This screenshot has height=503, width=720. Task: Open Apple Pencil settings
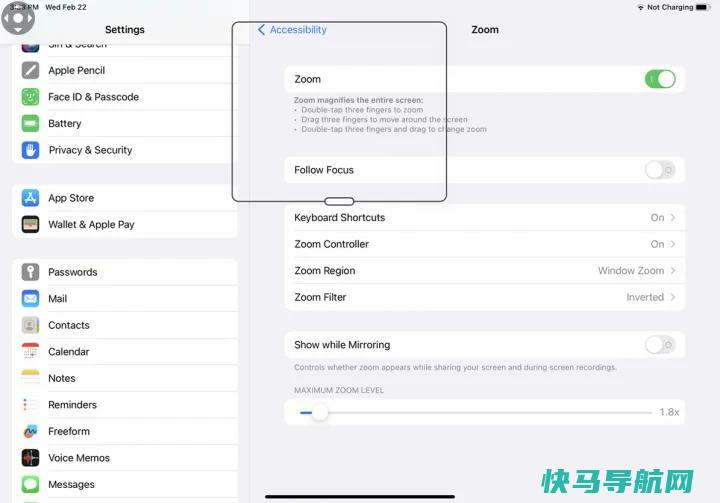coord(125,70)
